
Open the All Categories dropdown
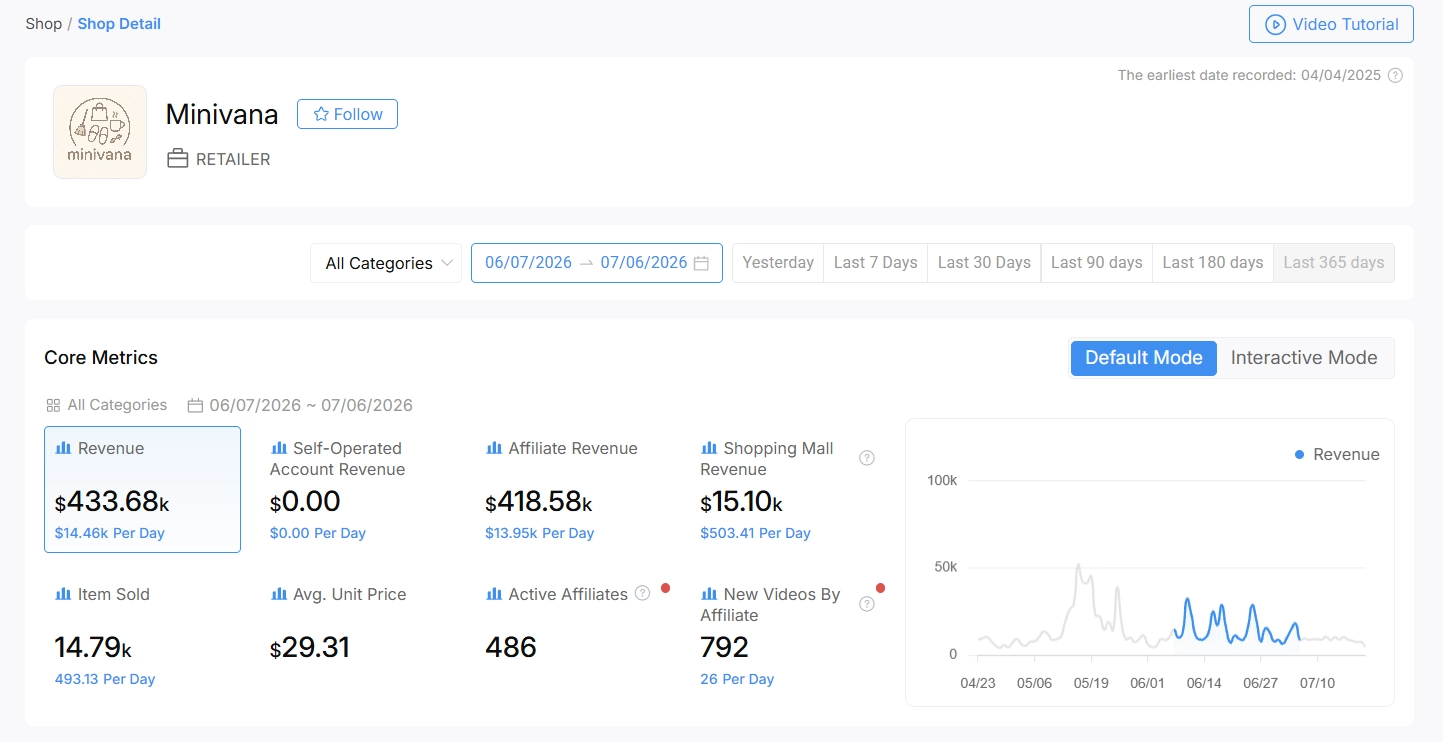tap(386, 263)
